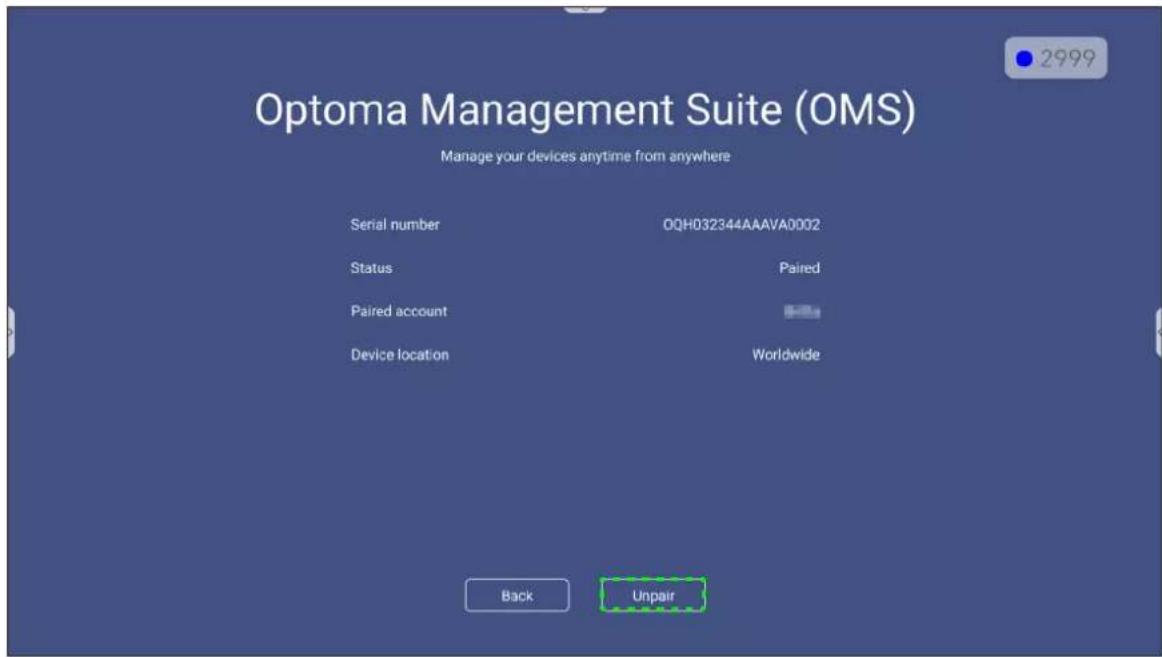The height and width of the screenshot is (657, 1162).
Task: Click the Unpair button
Action: (x=653, y=595)
